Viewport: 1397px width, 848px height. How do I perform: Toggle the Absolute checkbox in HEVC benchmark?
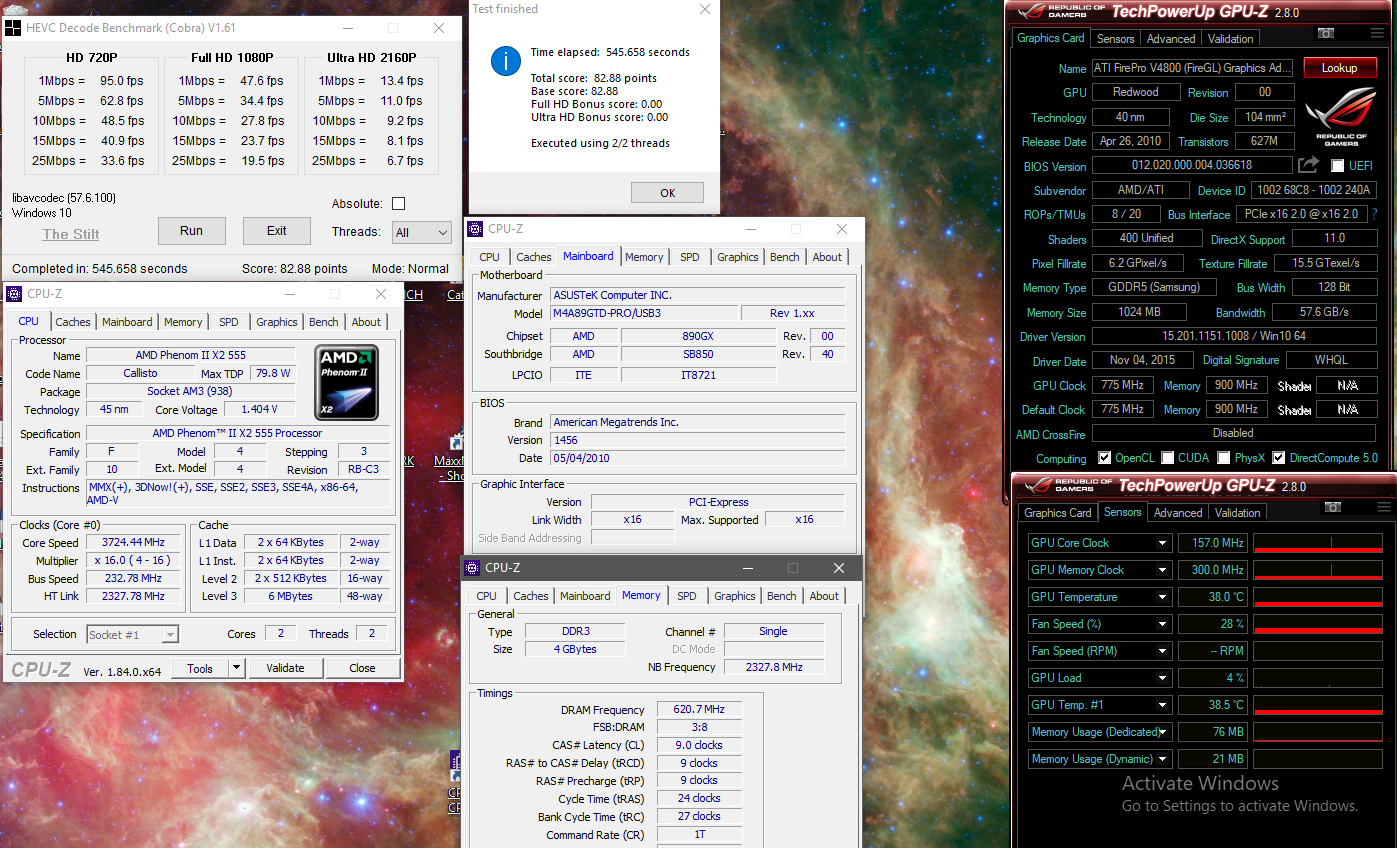[x=398, y=204]
